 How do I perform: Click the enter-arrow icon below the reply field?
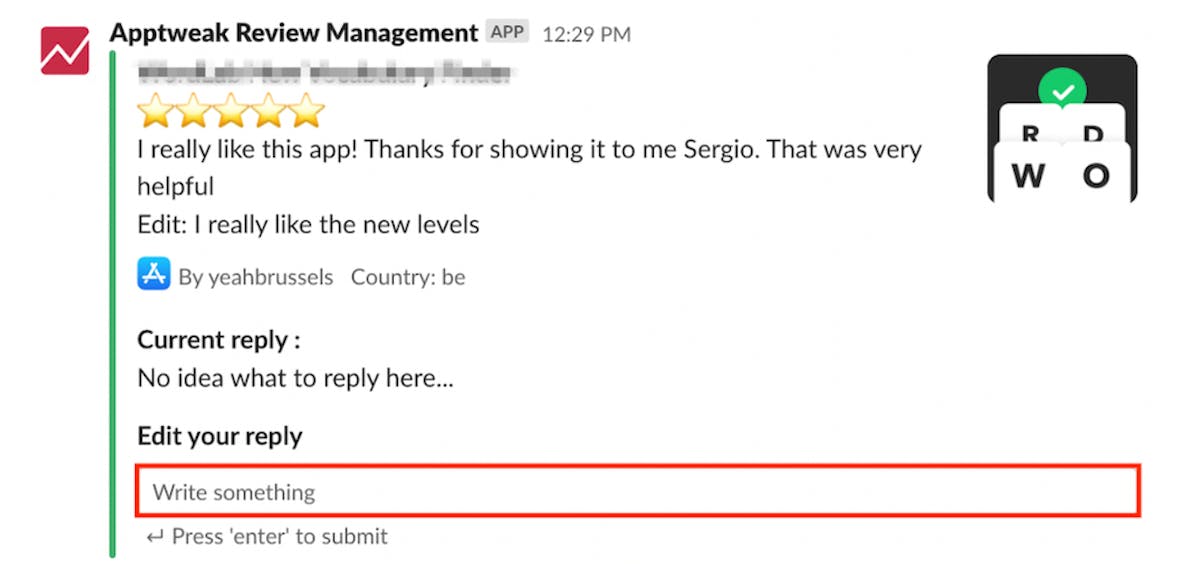[154, 537]
